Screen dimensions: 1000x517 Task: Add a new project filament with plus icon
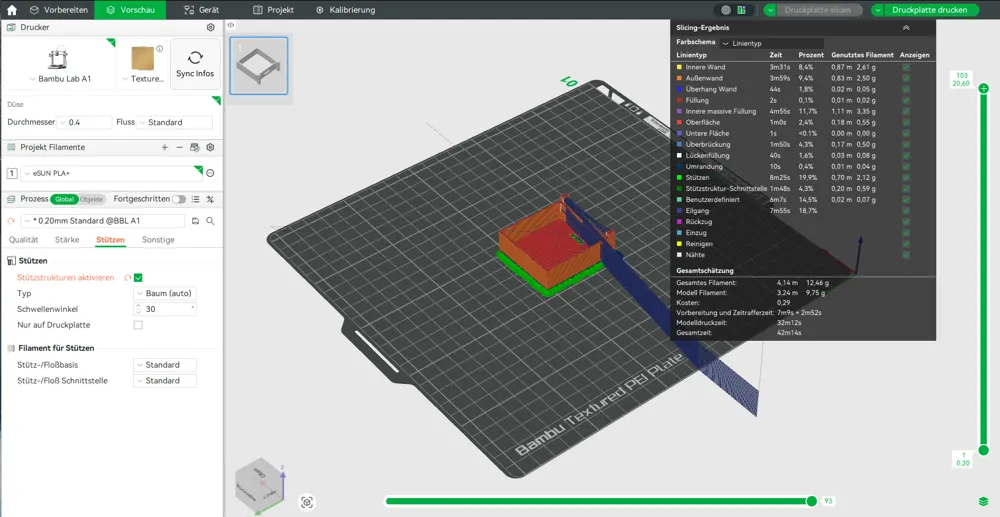tap(165, 147)
